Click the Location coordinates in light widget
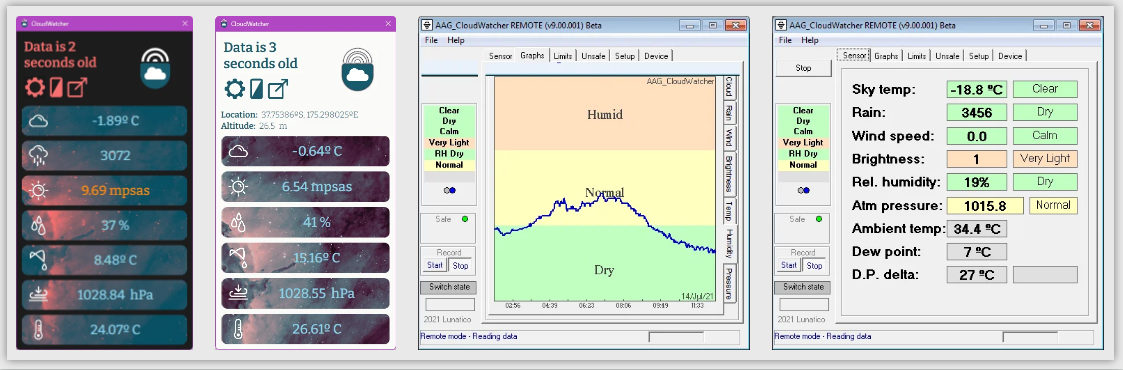Viewport: 1123px width, 370px height. click(x=309, y=115)
